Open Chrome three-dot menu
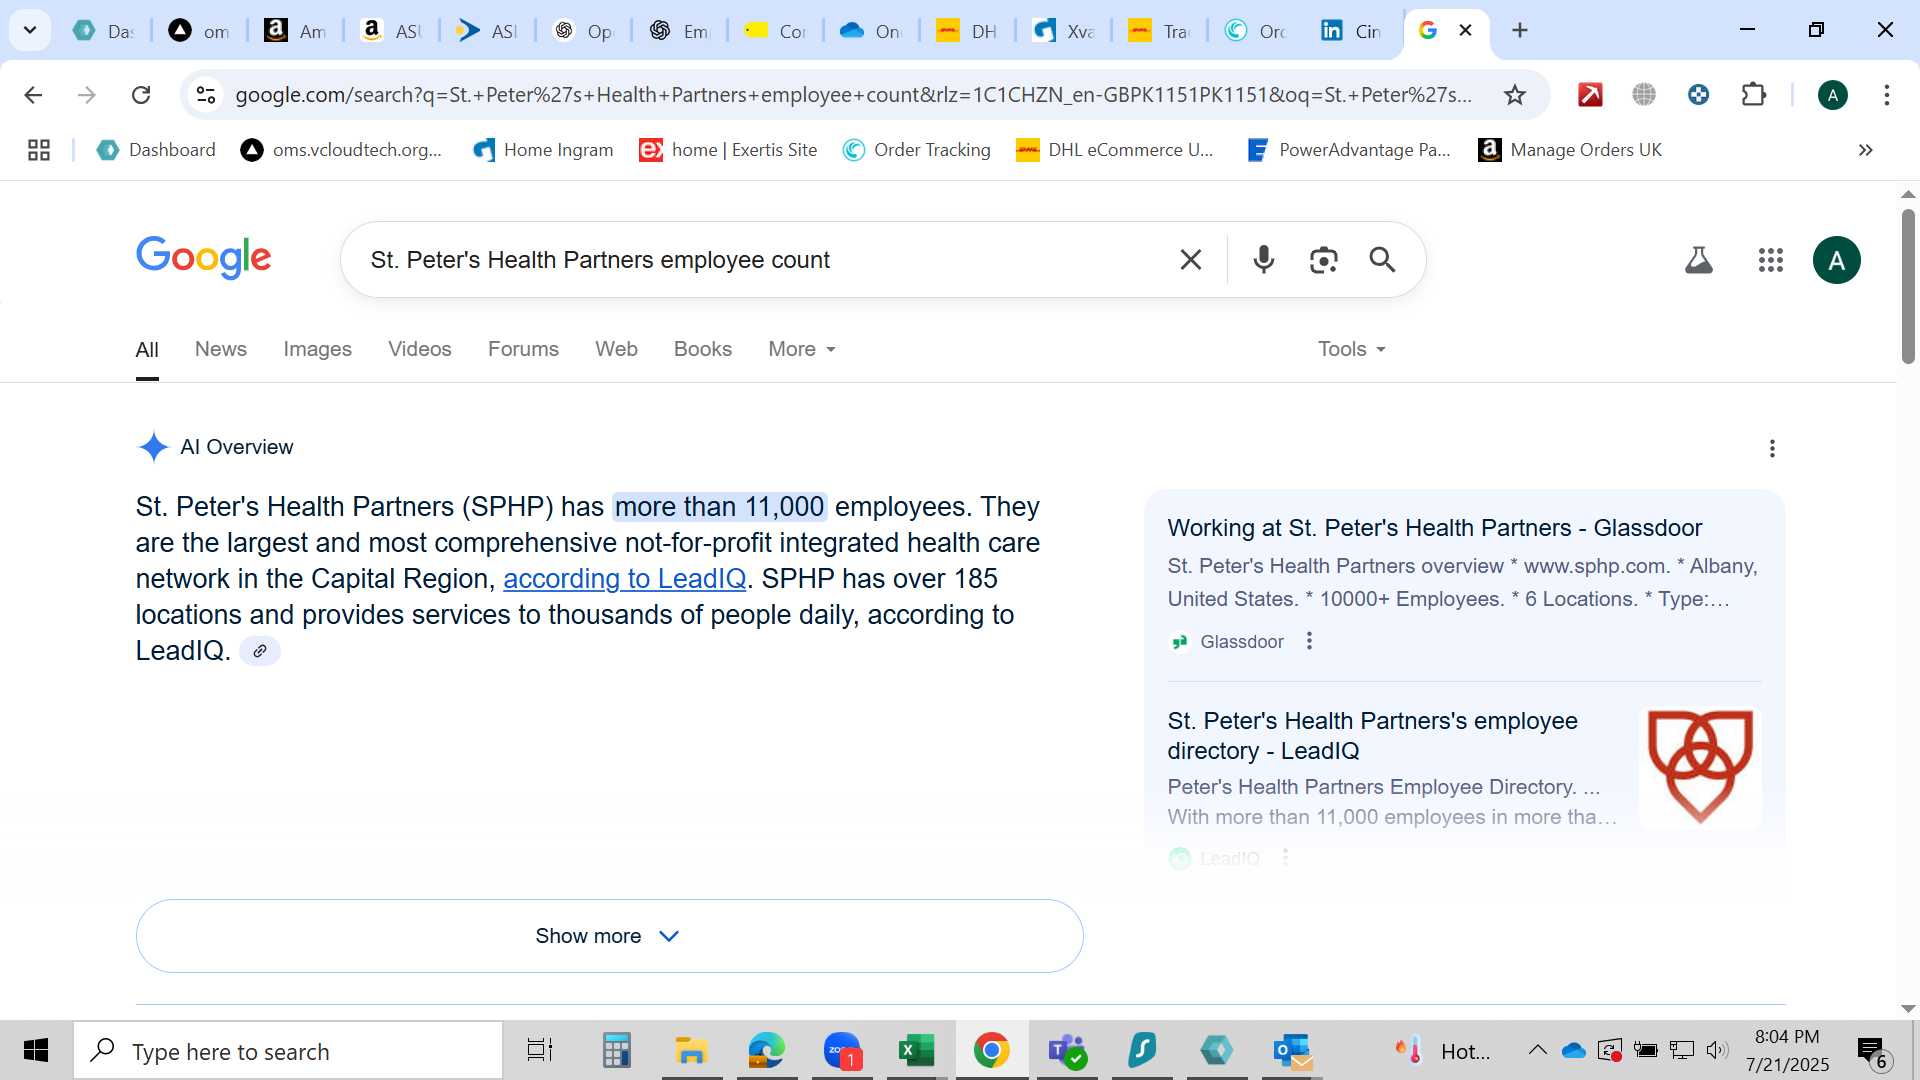Viewport: 1920px width, 1080px height. tap(1886, 95)
